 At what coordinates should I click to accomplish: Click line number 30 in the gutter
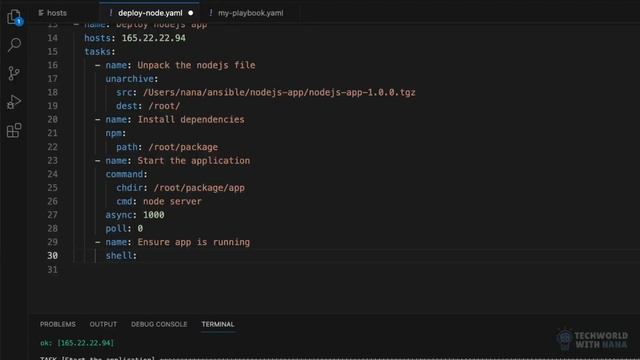(x=52, y=256)
